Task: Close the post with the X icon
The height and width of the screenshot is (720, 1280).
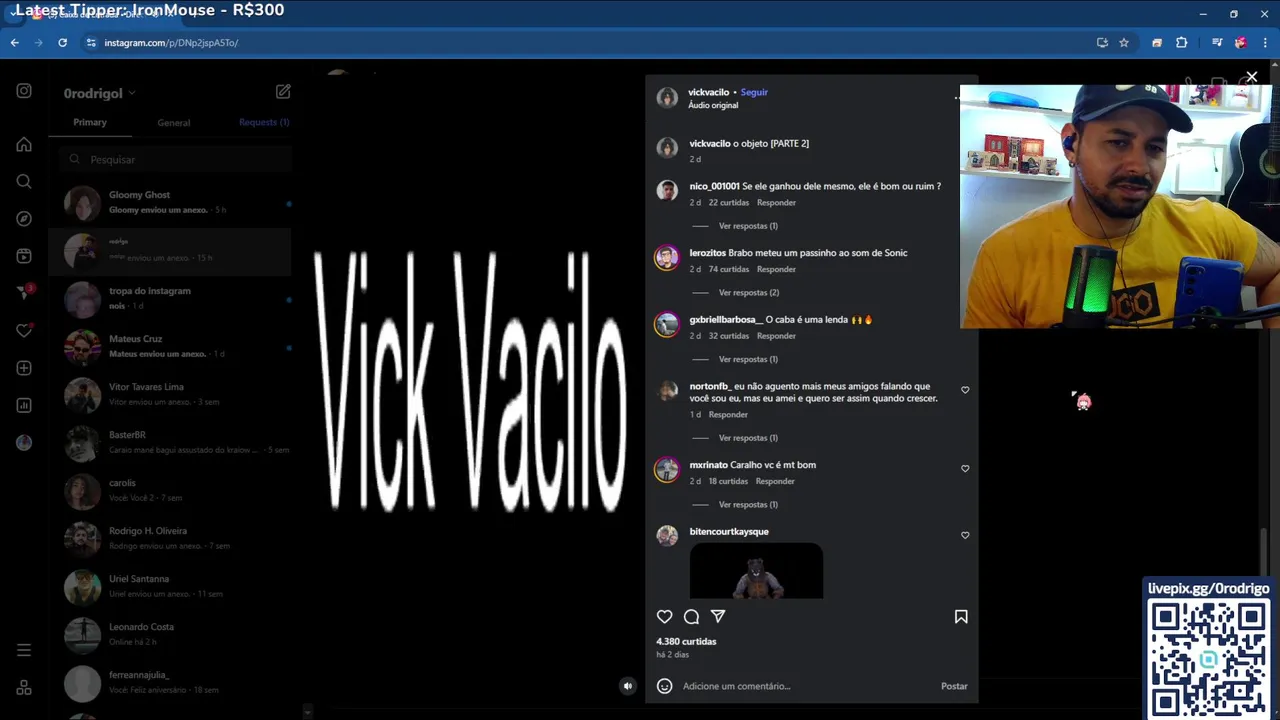Action: click(1251, 77)
